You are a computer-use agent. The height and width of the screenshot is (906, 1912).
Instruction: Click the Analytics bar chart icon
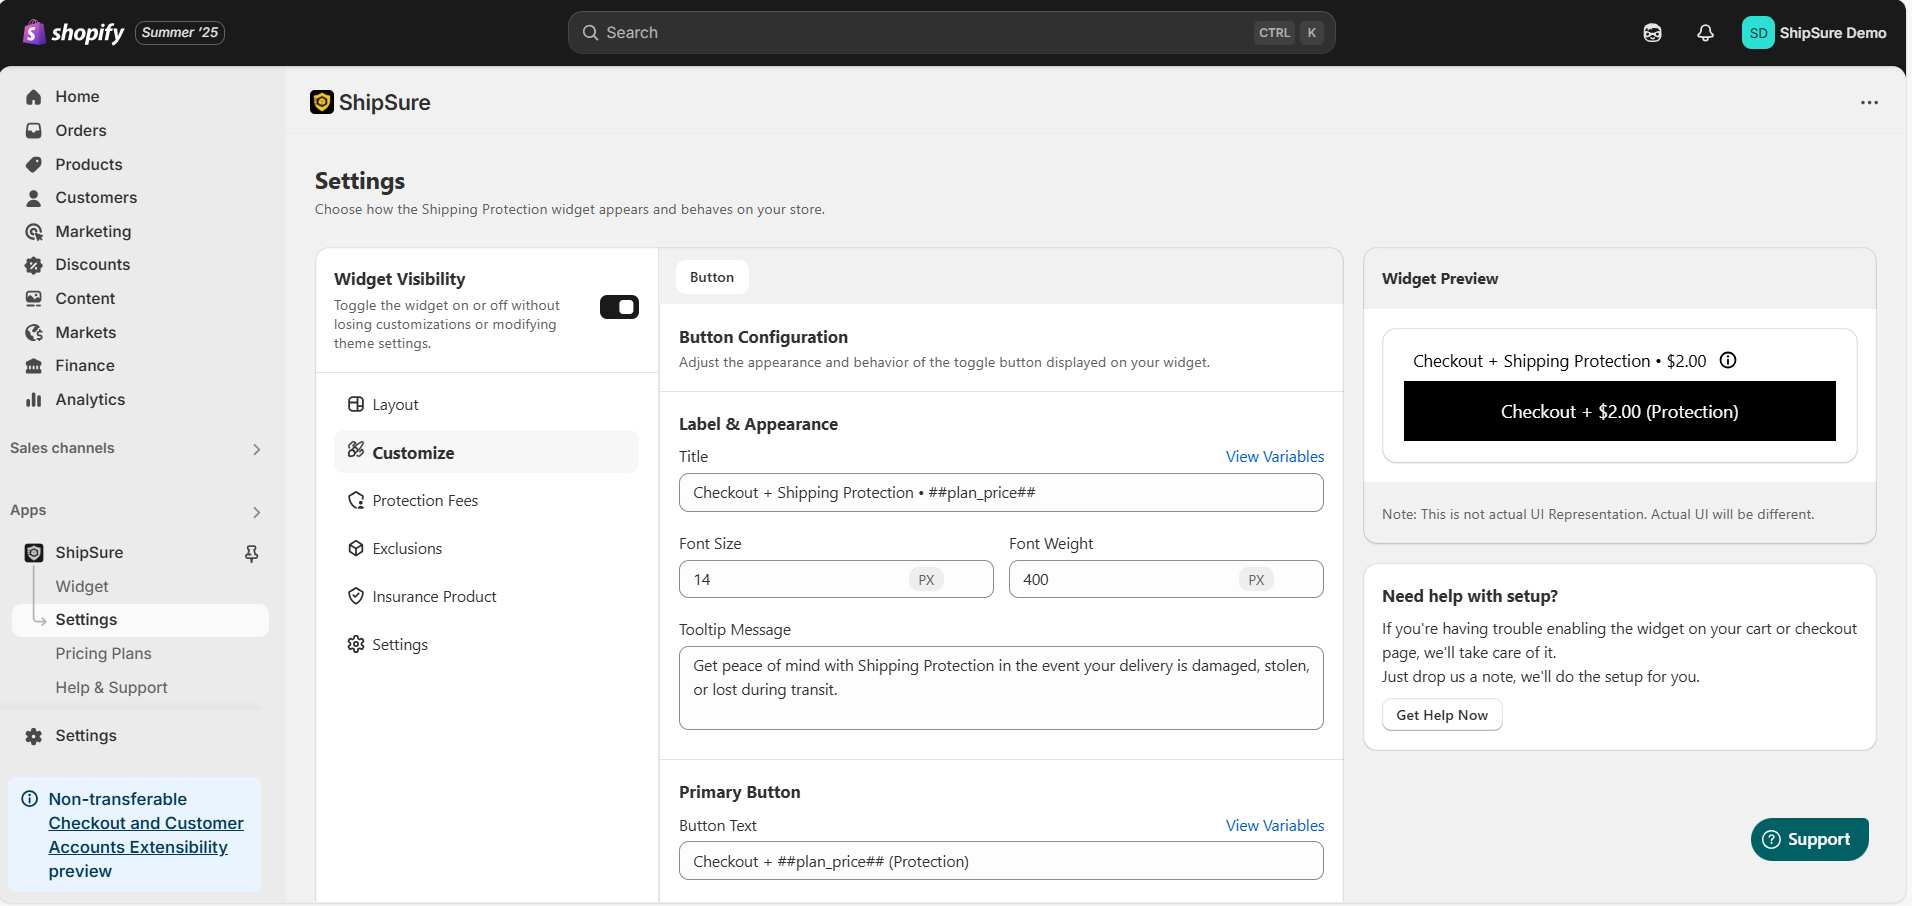point(34,400)
